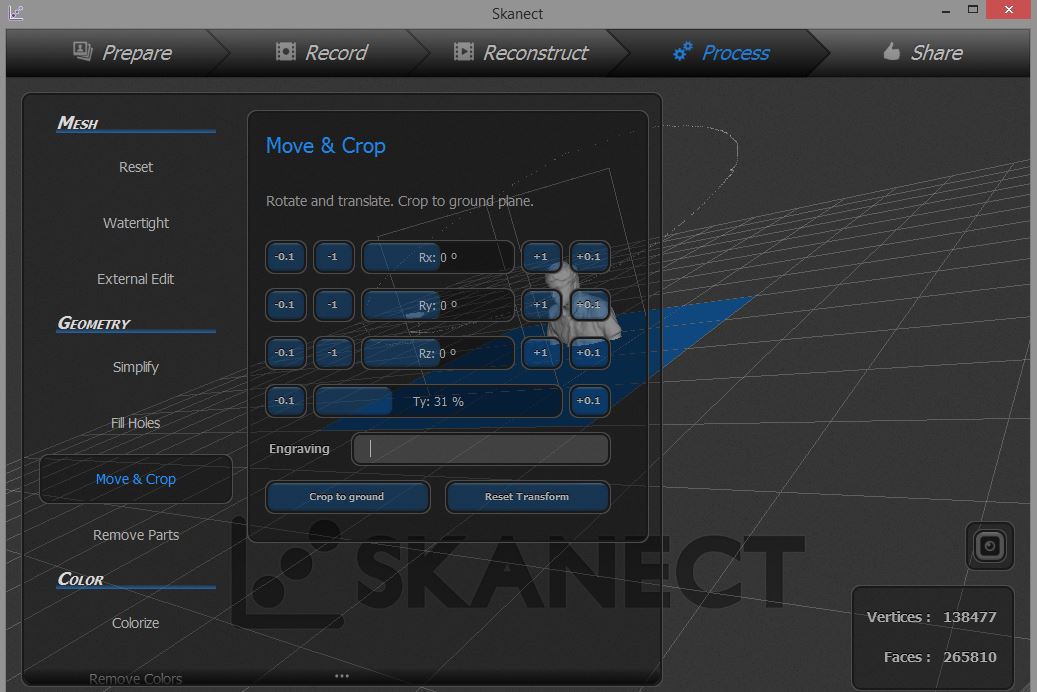This screenshot has width=1037, height=692.
Task: Click the screenshot camera icon button
Action: point(989,546)
